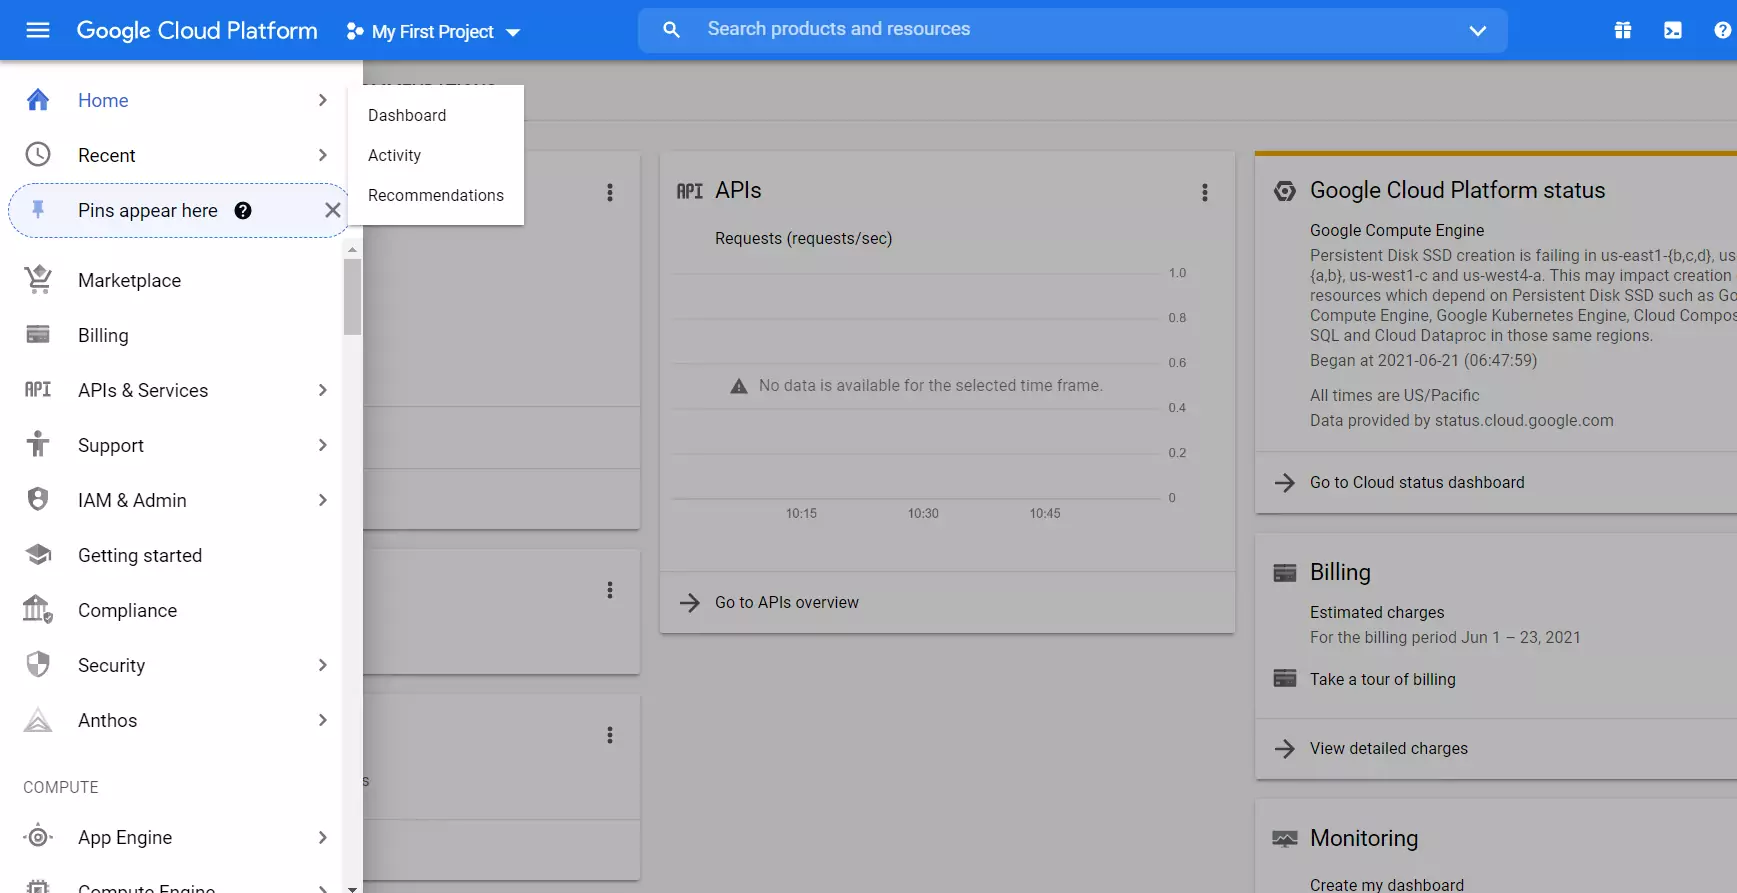Click the IAM & Admin shield icon

(x=38, y=499)
